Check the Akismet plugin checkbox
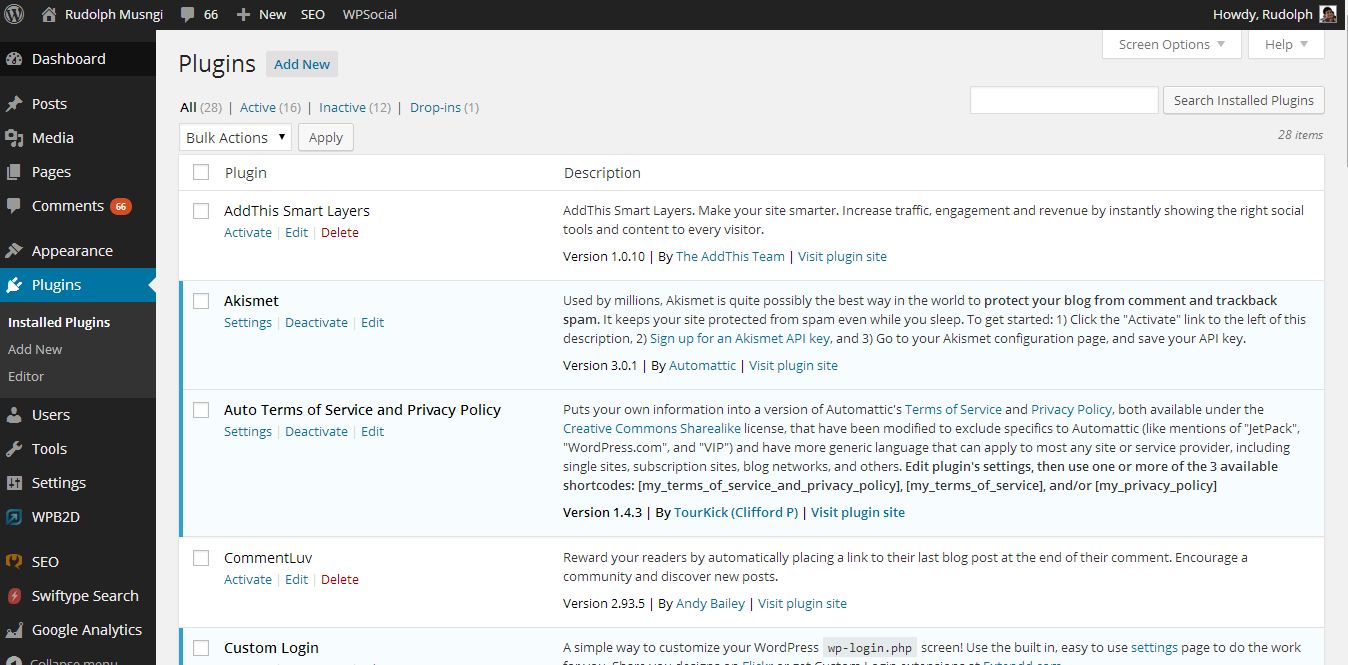Viewport: 1348px width, 665px height. tap(201, 301)
